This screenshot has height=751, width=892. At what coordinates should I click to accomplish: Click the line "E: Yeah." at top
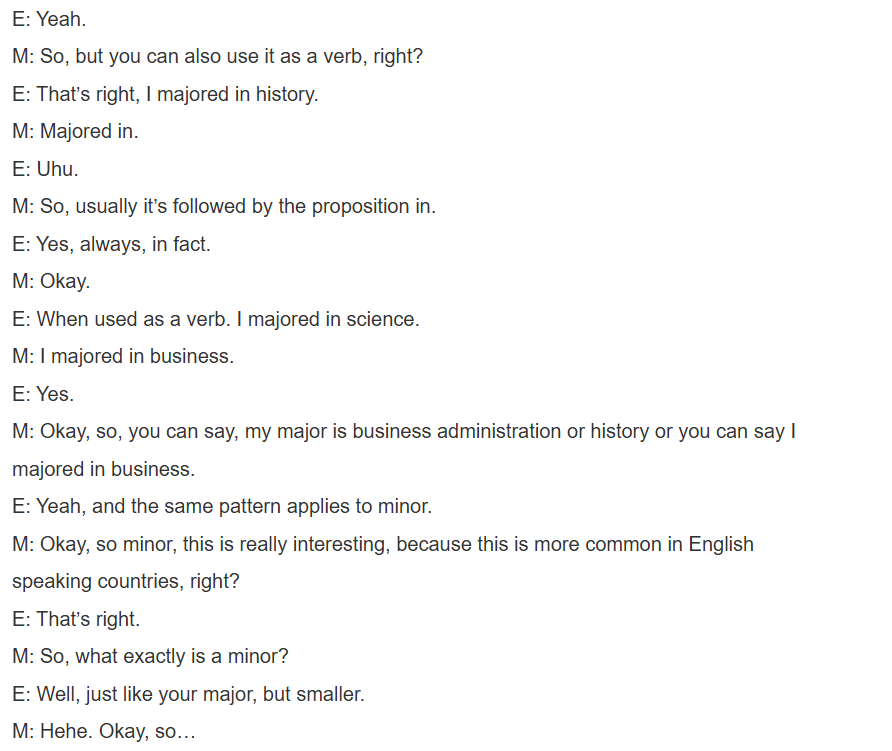coord(49,19)
